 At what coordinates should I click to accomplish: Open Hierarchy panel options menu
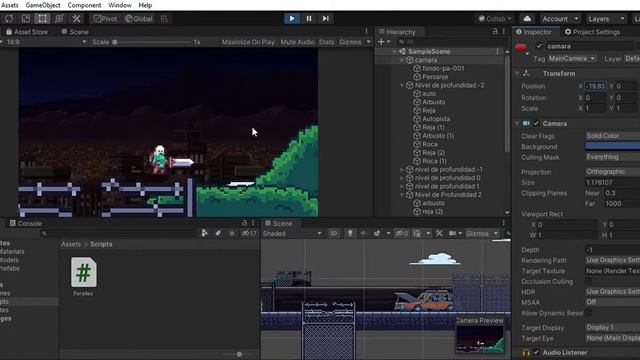(504, 31)
